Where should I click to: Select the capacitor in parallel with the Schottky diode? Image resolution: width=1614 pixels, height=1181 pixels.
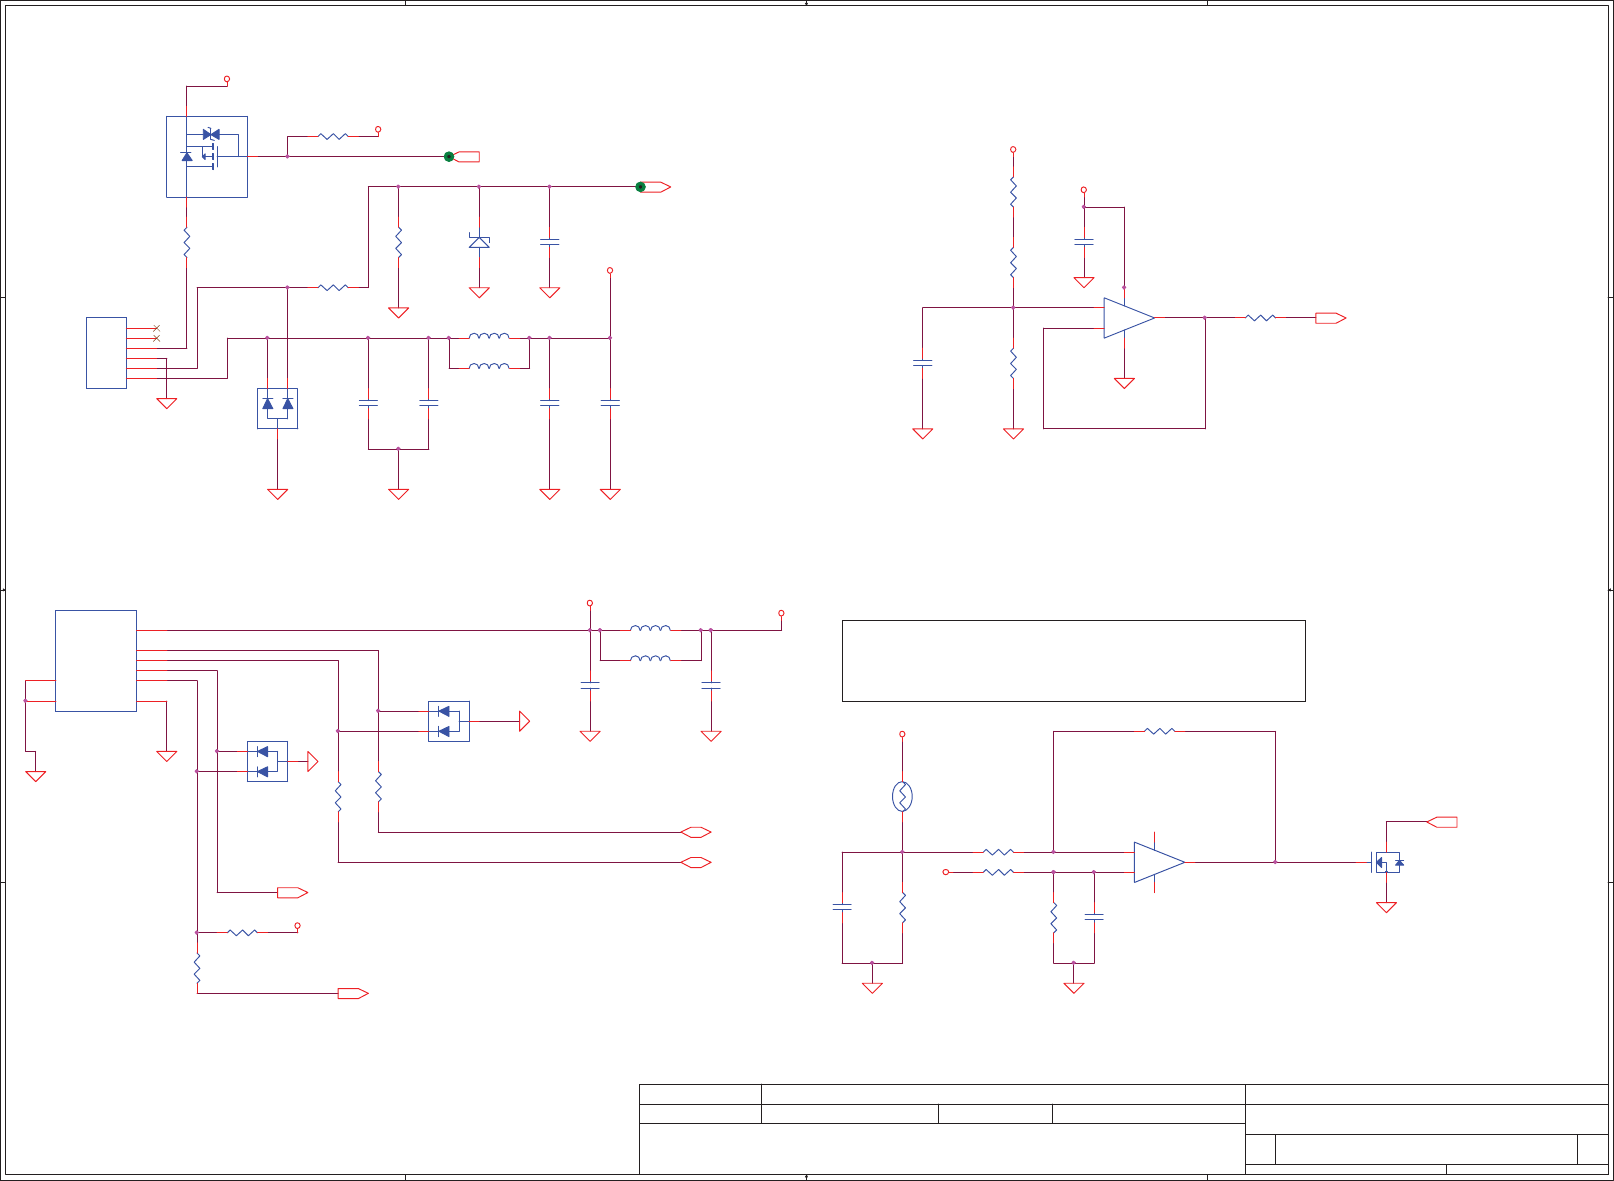pyautogui.click(x=549, y=241)
